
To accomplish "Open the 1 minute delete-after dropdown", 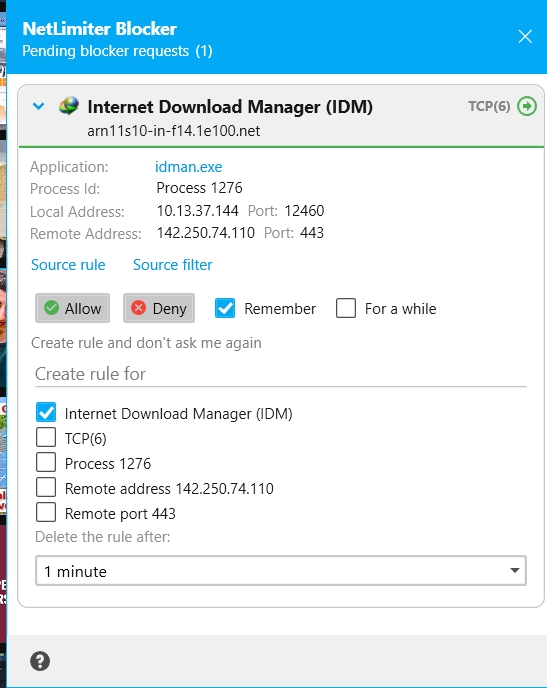I will click(281, 571).
